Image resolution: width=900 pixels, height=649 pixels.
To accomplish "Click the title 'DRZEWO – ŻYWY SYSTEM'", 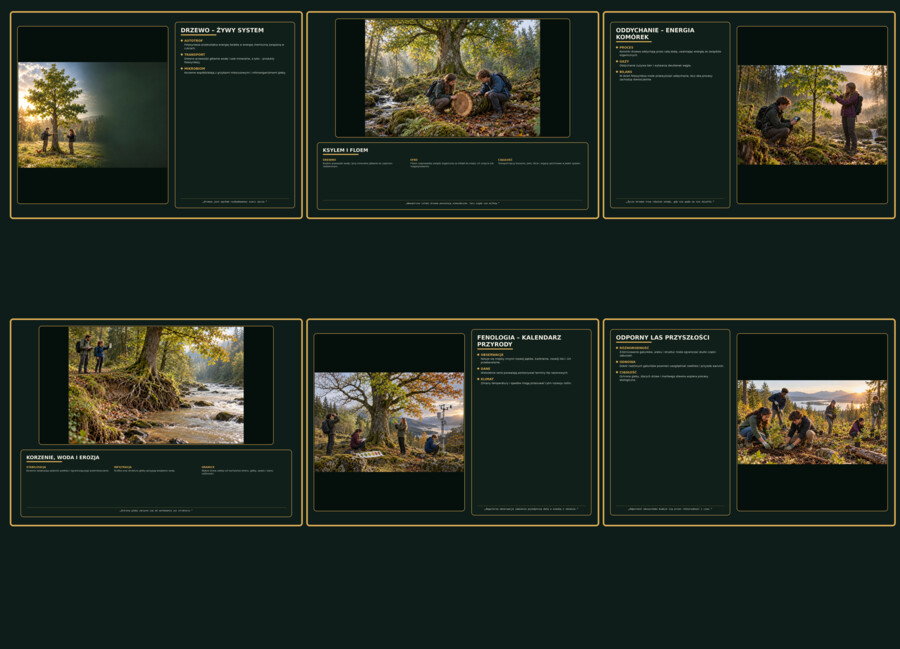I will 222,30.
